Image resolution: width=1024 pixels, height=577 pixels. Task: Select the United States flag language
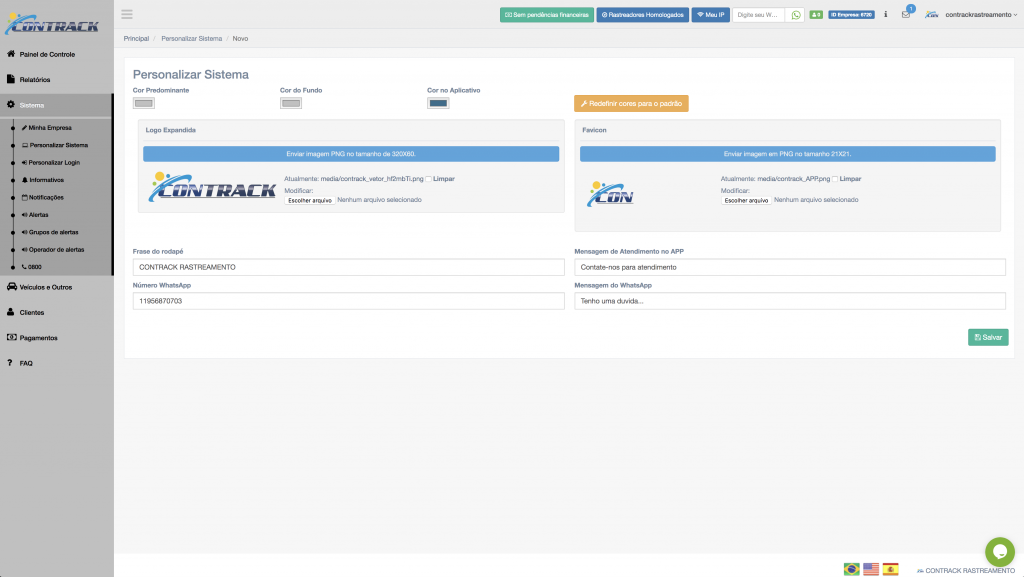[871, 569]
